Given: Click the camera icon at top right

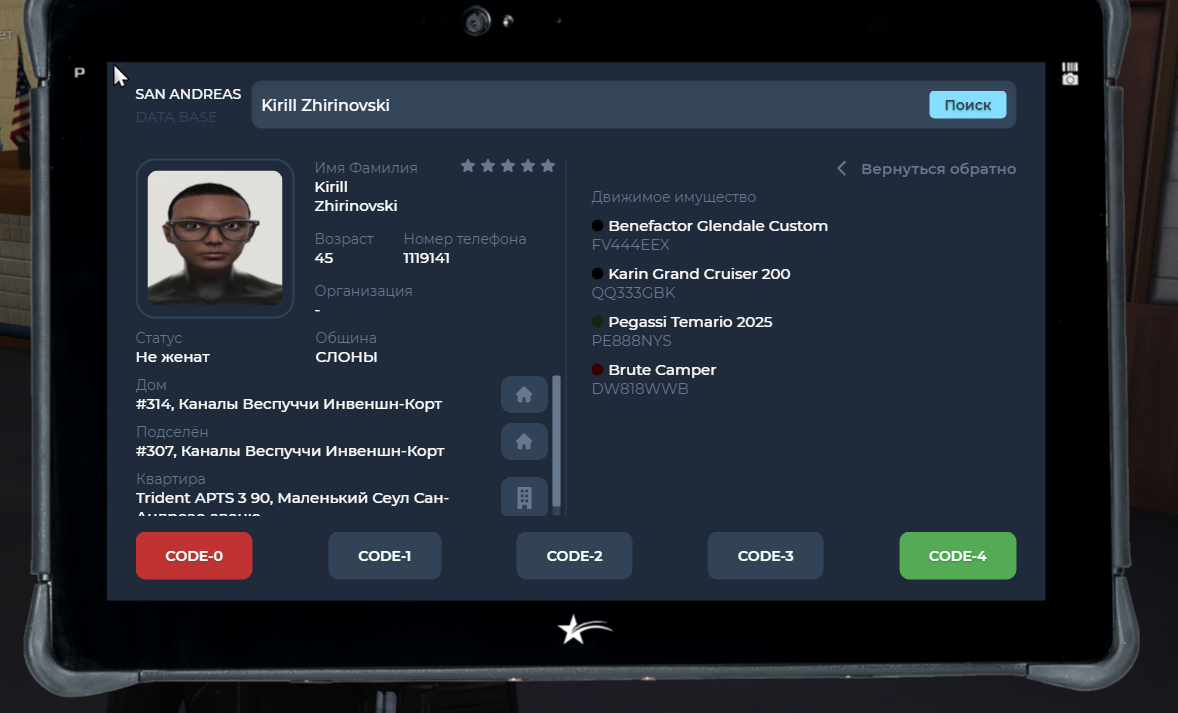Looking at the screenshot, I should click(1070, 74).
